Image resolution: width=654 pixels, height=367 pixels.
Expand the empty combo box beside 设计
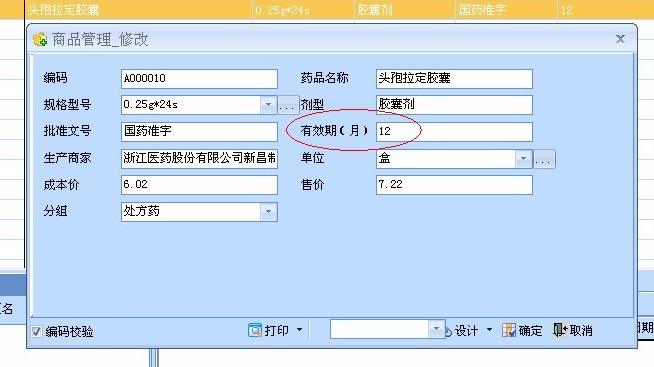pyautogui.click(x=436, y=329)
